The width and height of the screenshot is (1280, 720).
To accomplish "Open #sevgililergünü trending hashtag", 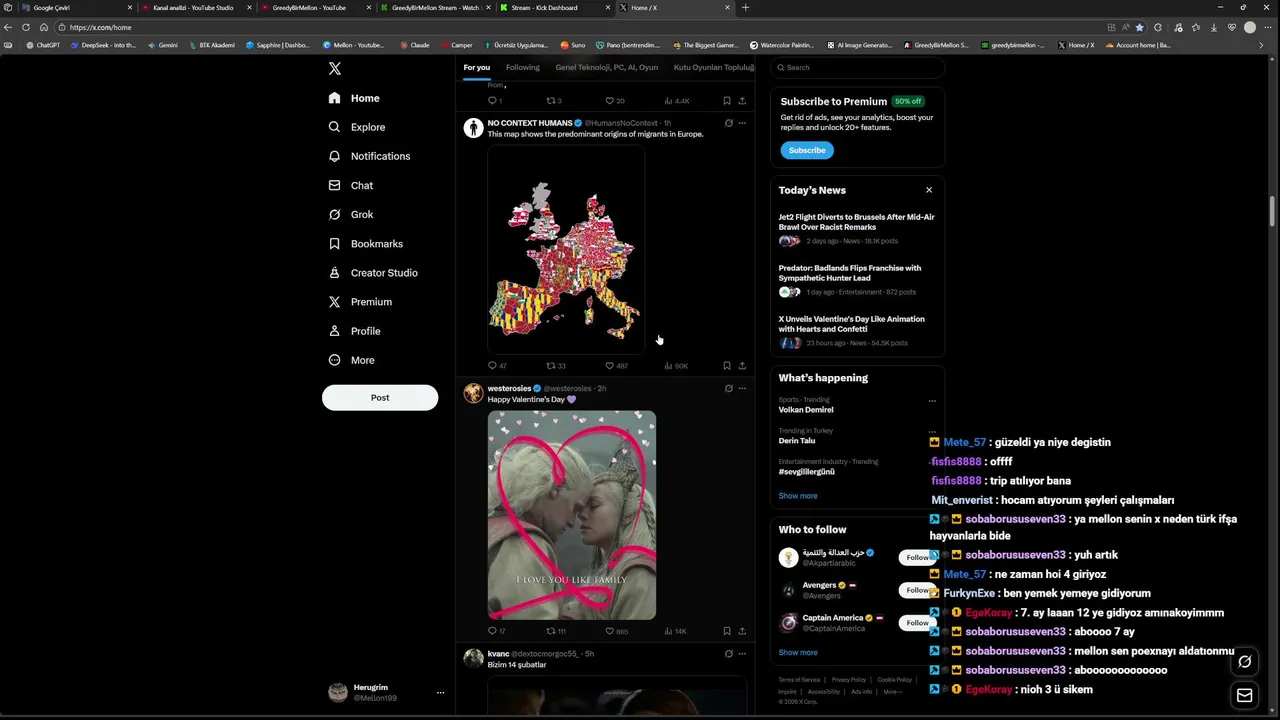I will [x=807, y=472].
